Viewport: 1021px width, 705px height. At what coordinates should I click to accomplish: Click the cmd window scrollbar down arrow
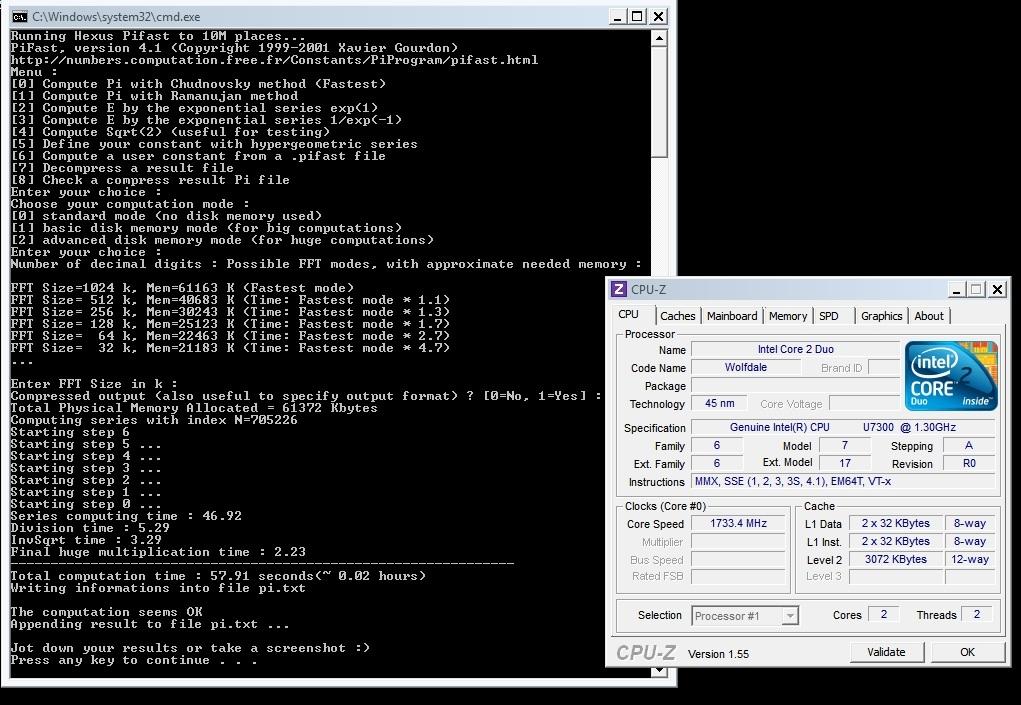pos(659,670)
